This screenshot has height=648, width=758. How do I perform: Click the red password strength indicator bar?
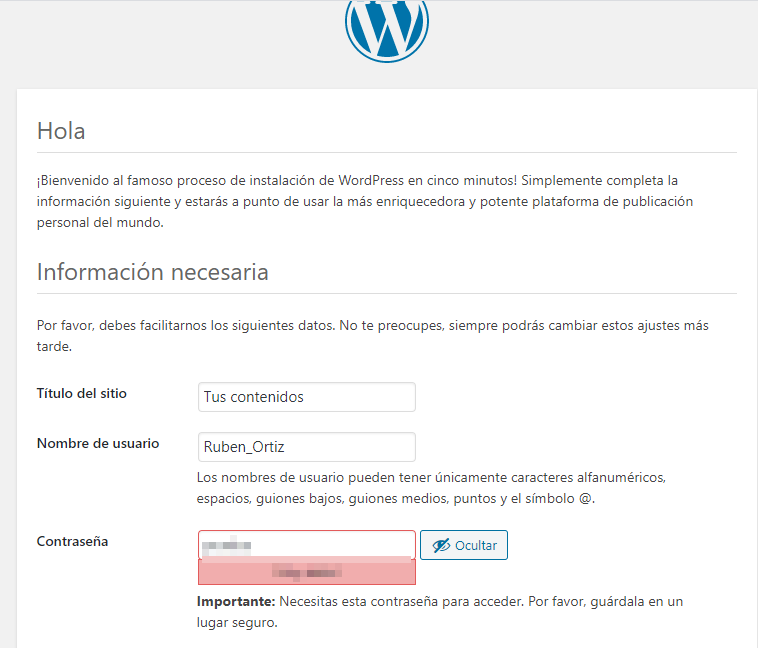coord(306,573)
